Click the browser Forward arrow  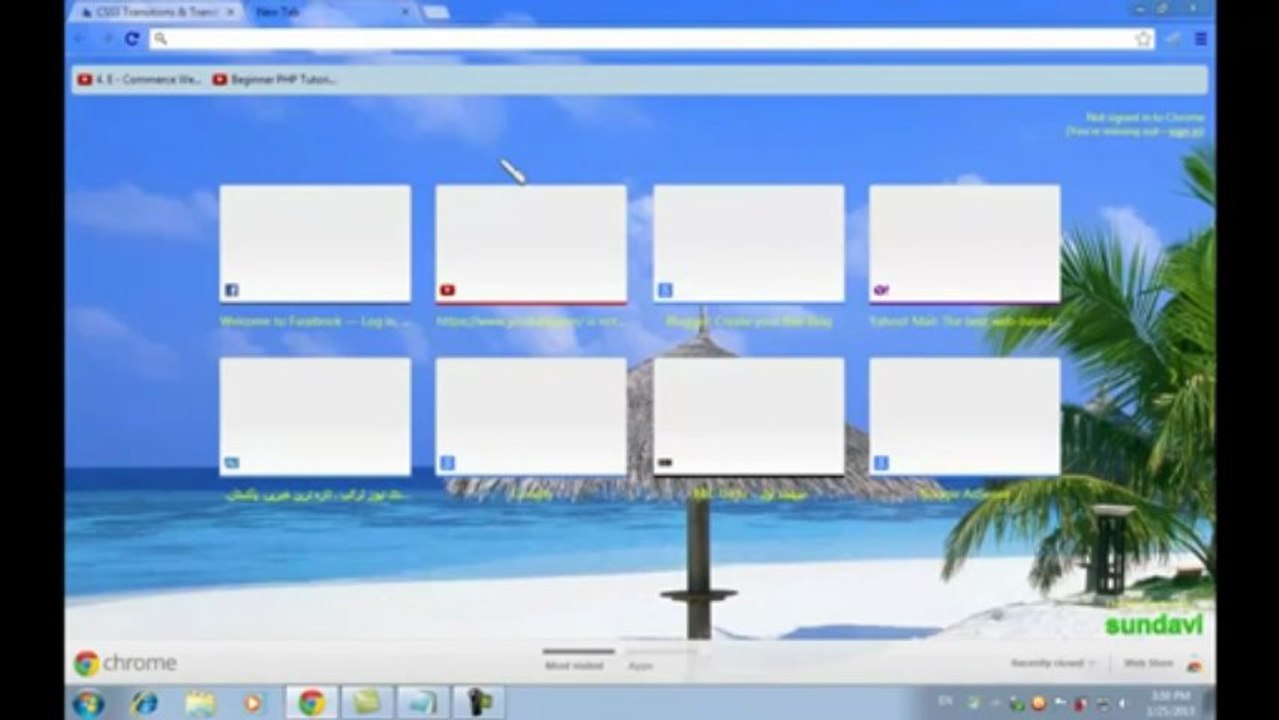pyautogui.click(x=107, y=39)
